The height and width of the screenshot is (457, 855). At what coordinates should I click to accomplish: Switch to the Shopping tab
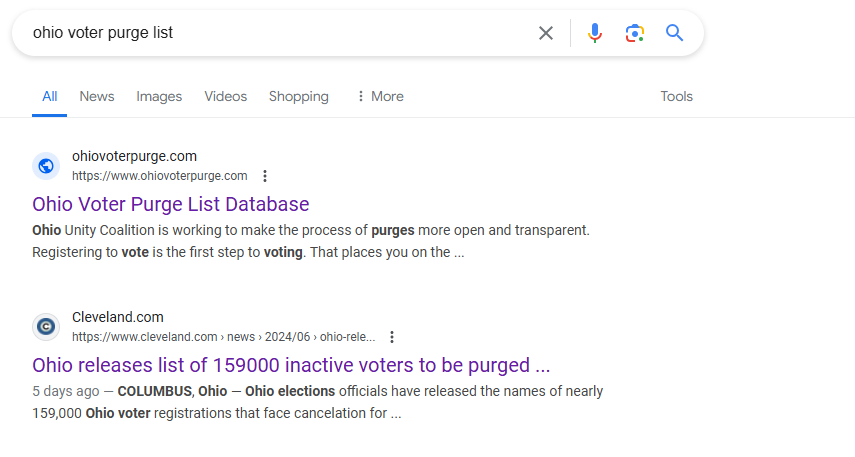(x=299, y=97)
